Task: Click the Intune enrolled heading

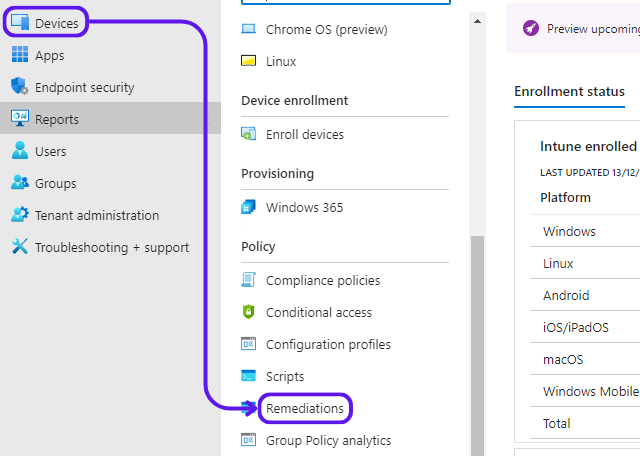Action: [x=590, y=146]
